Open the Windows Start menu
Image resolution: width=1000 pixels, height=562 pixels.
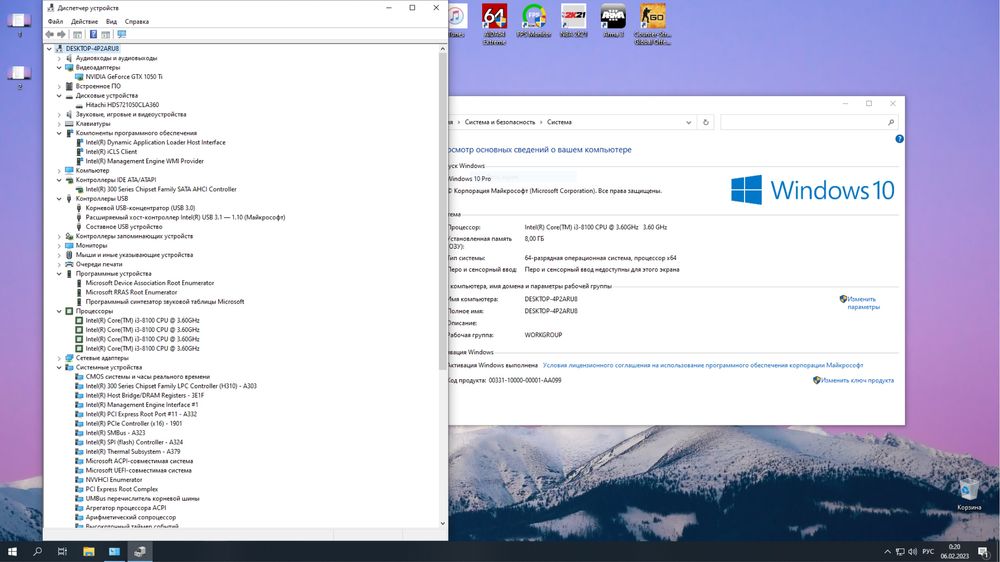coord(12,551)
